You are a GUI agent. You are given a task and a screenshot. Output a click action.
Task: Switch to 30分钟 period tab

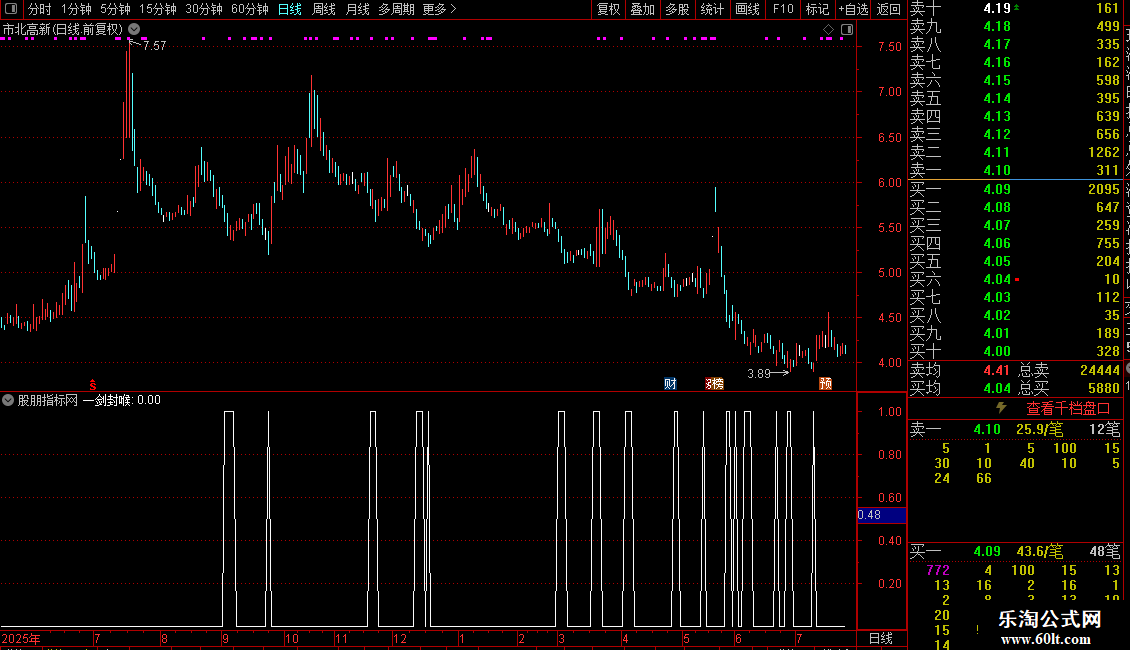[x=204, y=9]
